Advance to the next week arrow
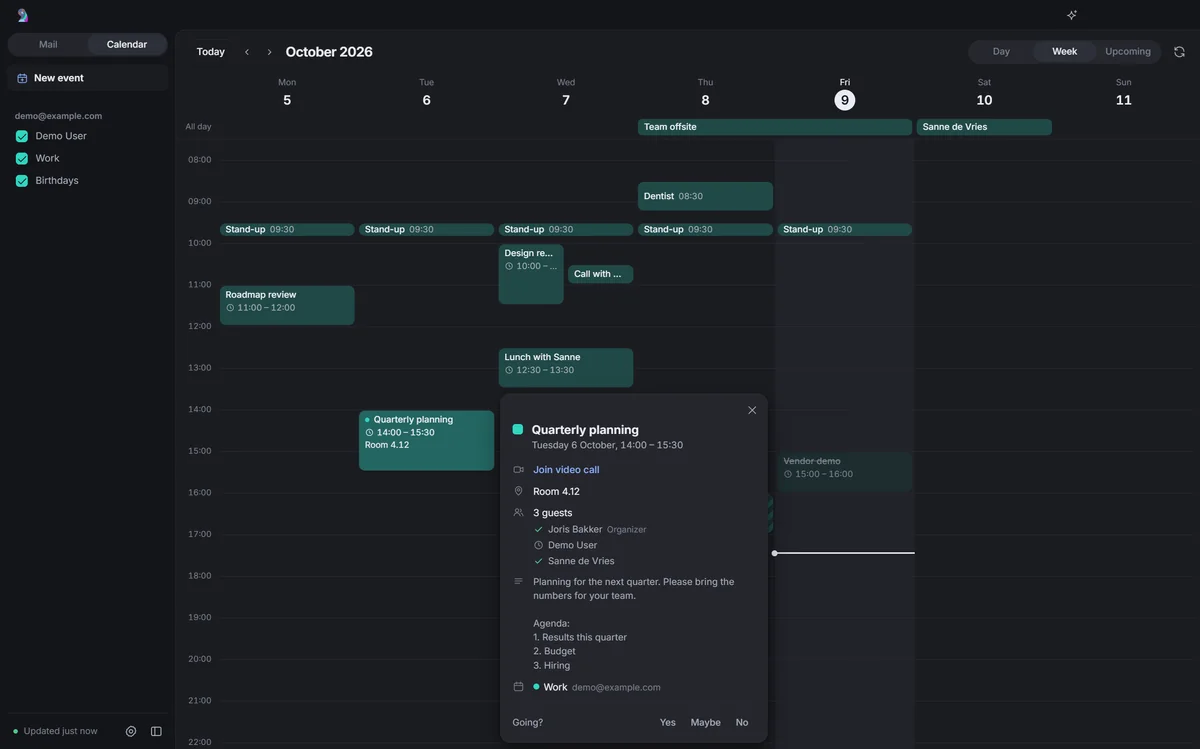Screen dimensions: 1200x749 pos(269,52)
